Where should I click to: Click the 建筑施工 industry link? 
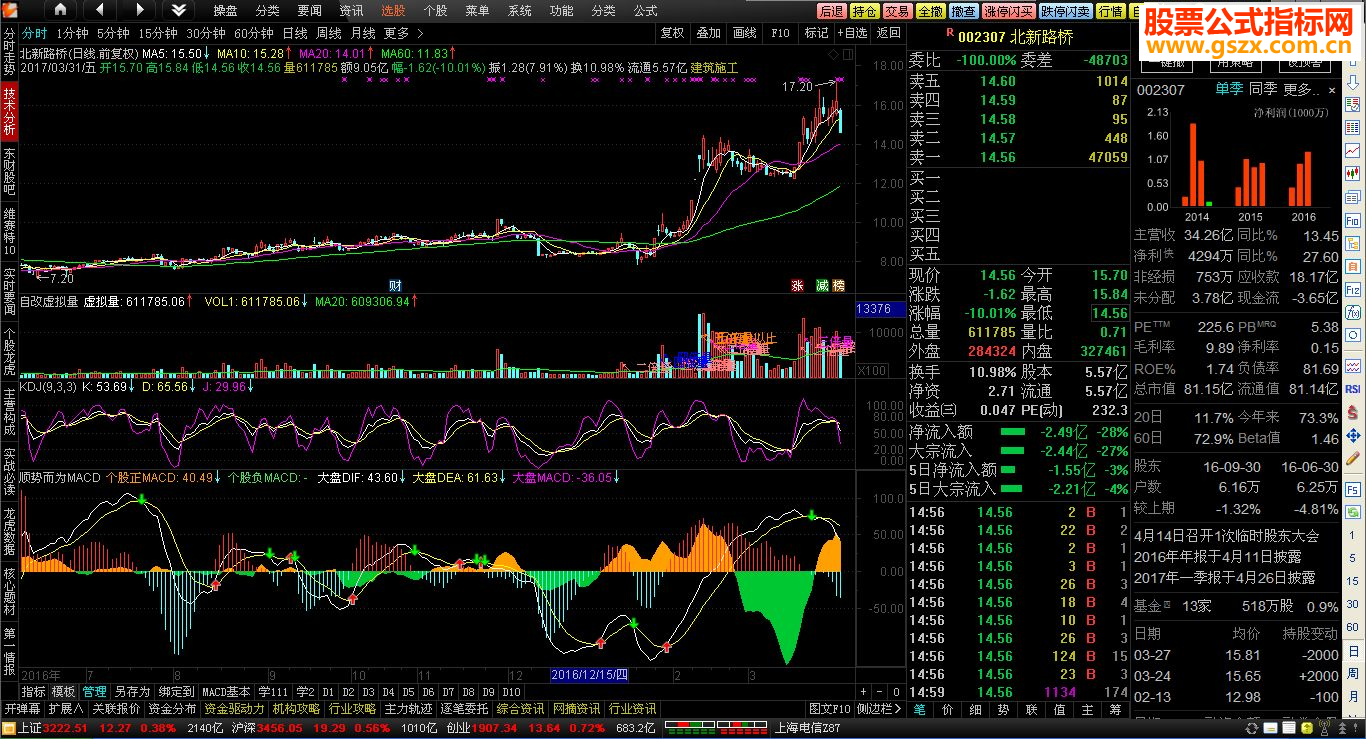(x=714, y=68)
